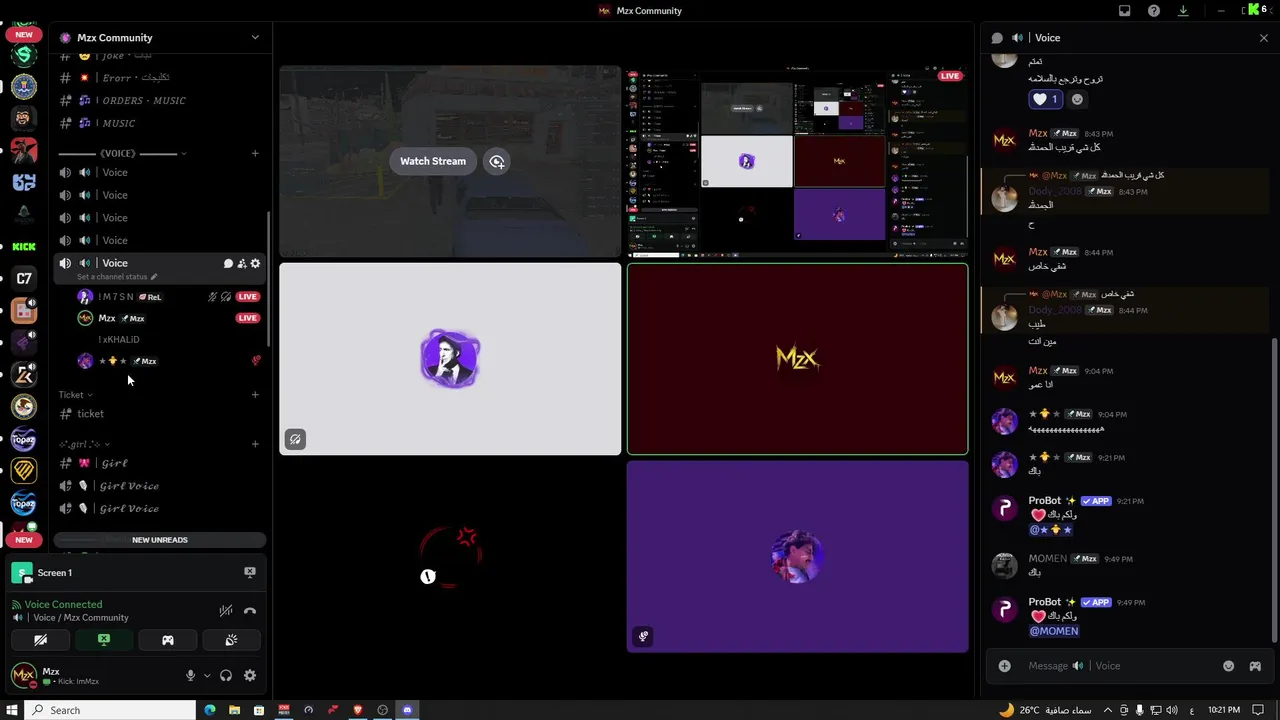Click the Watch Stream button
The image size is (1280, 720).
pyautogui.click(x=433, y=161)
